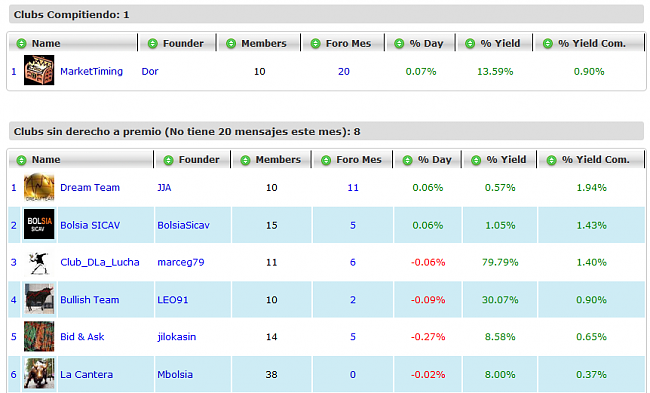
Task: Click the La Cantera bull statue image
Action: point(39,374)
